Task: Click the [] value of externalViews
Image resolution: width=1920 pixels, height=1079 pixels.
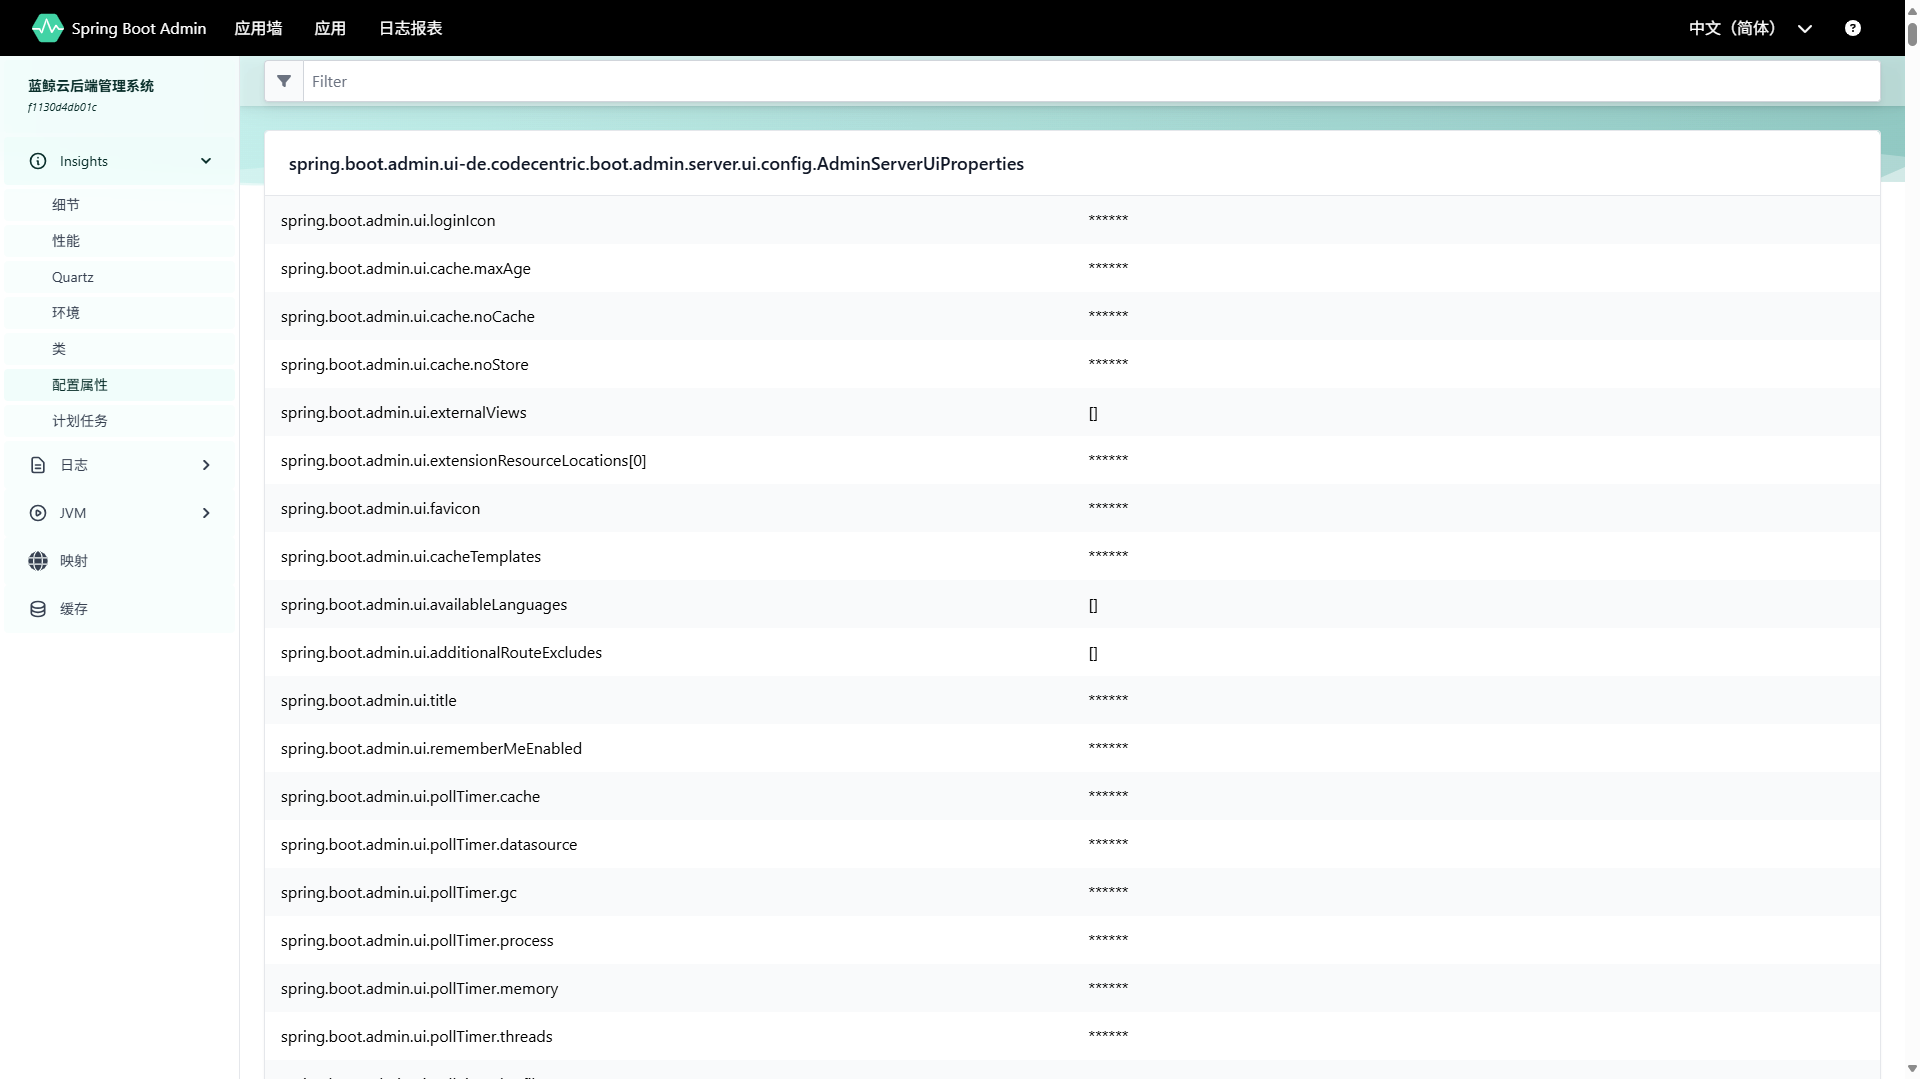Action: pos(1093,413)
